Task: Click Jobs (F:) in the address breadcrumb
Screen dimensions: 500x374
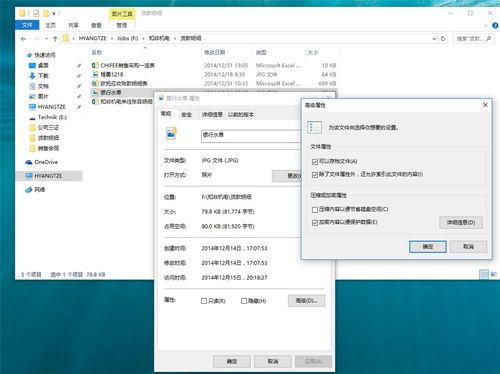Action: pyautogui.click(x=127, y=38)
